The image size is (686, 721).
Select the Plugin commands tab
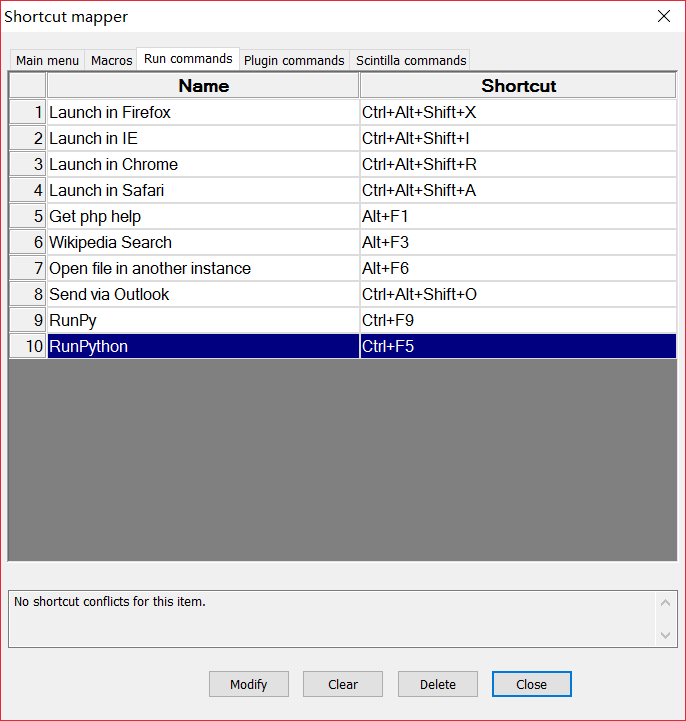(x=294, y=60)
